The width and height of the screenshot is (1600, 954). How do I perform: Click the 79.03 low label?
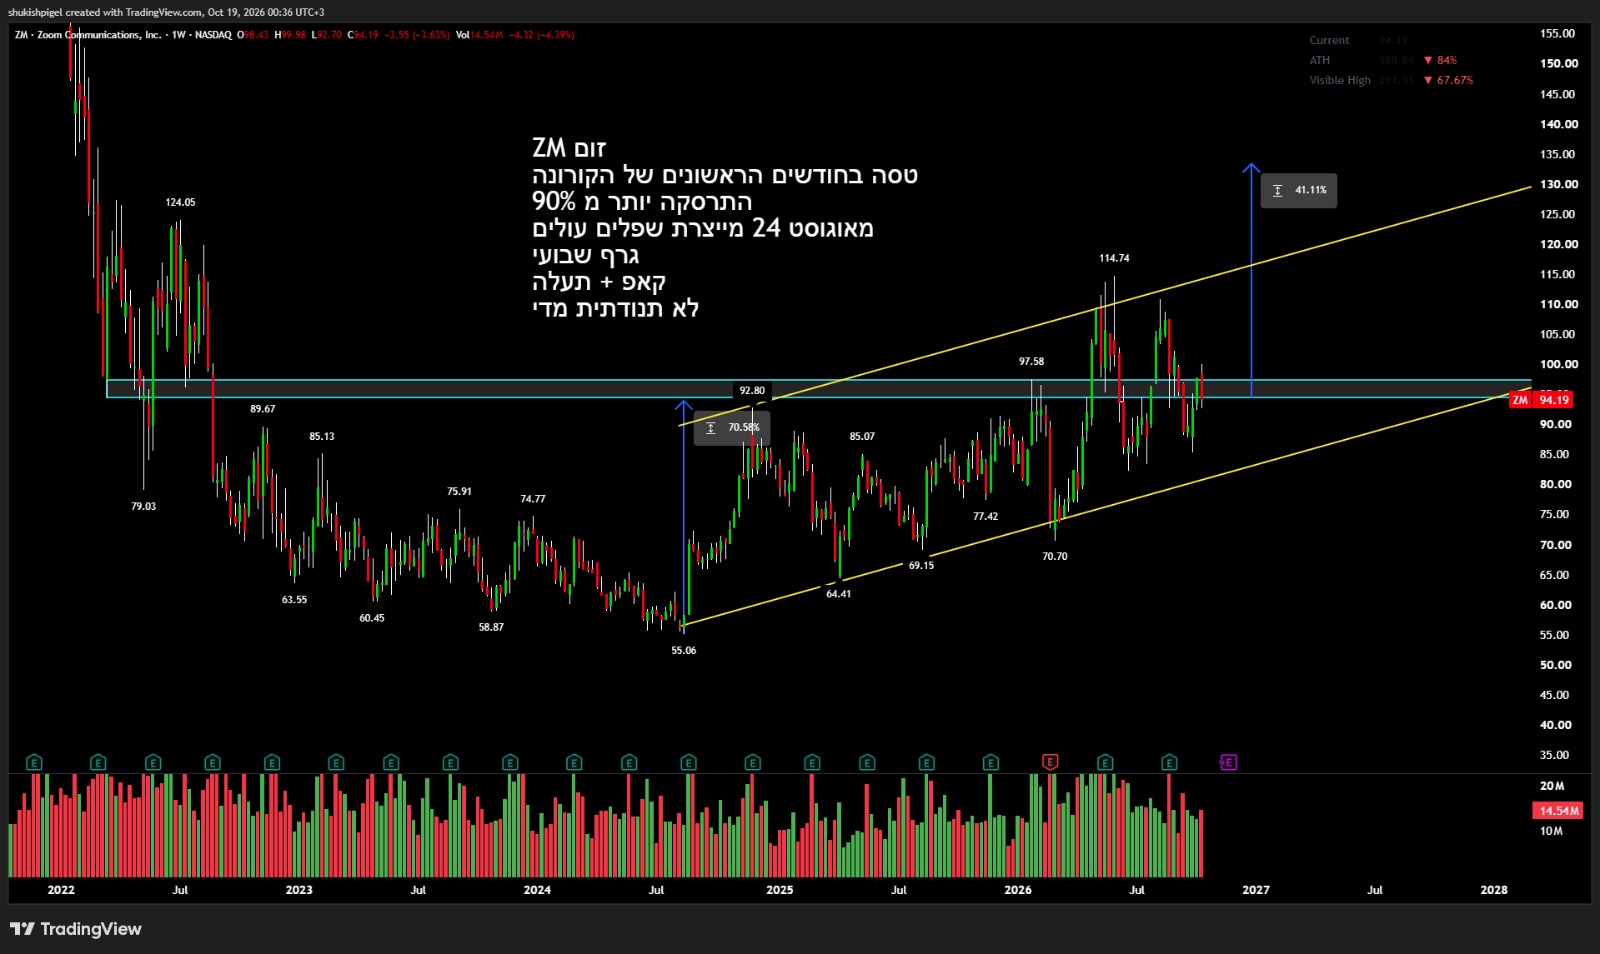[x=143, y=506]
